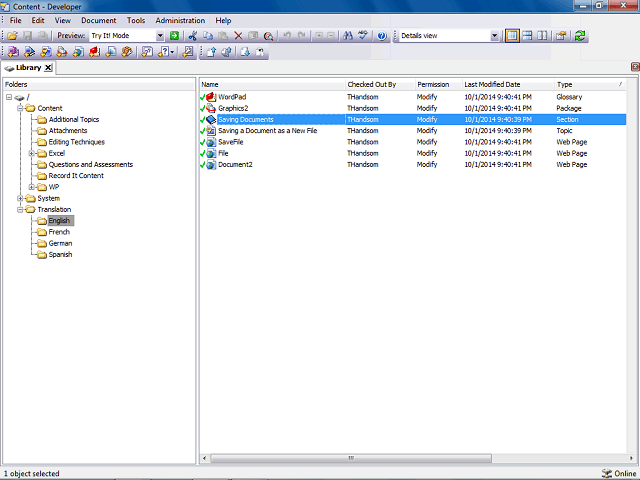Open help via blue question mark icon
The image size is (640, 480).
pos(382,36)
